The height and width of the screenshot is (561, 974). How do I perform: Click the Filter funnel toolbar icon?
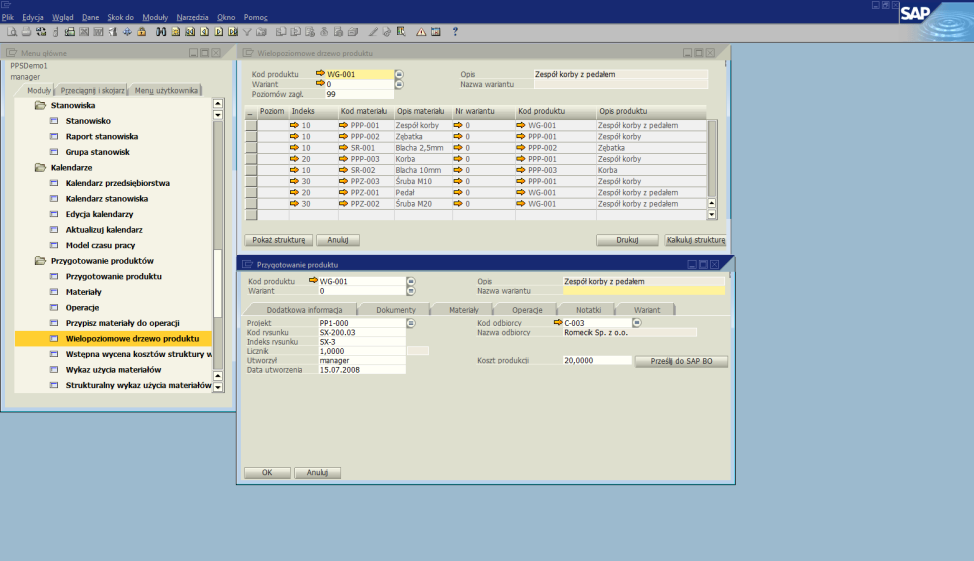click(247, 32)
